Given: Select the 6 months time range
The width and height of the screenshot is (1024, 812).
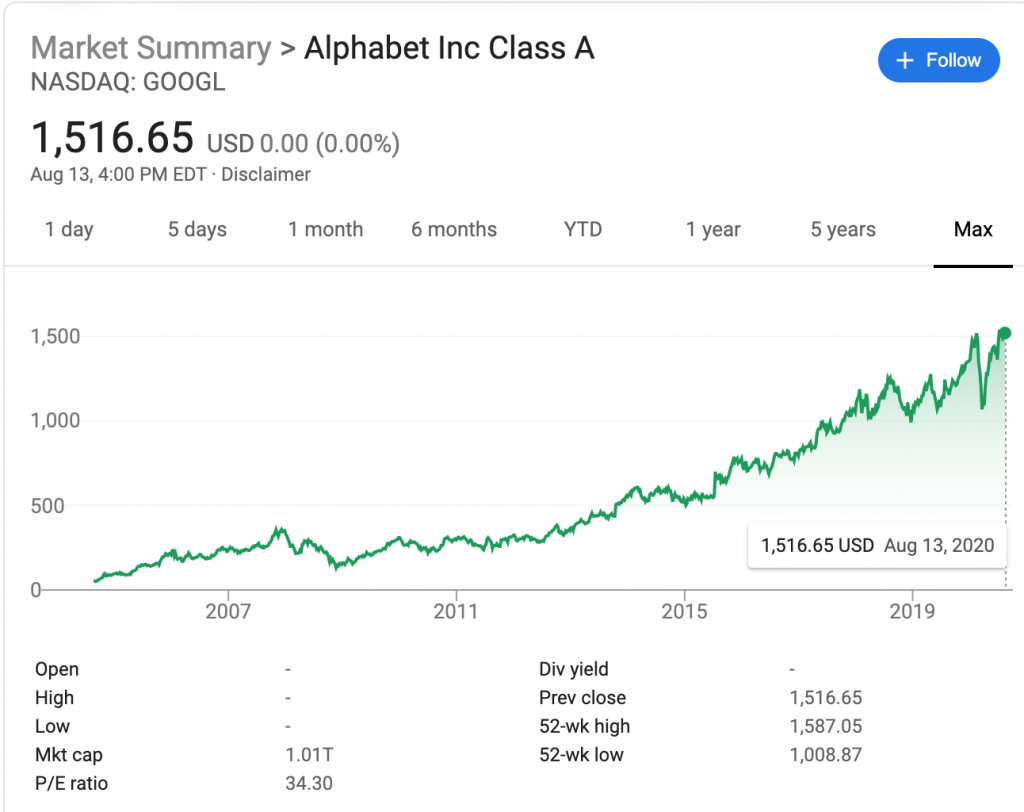Looking at the screenshot, I should [453, 229].
